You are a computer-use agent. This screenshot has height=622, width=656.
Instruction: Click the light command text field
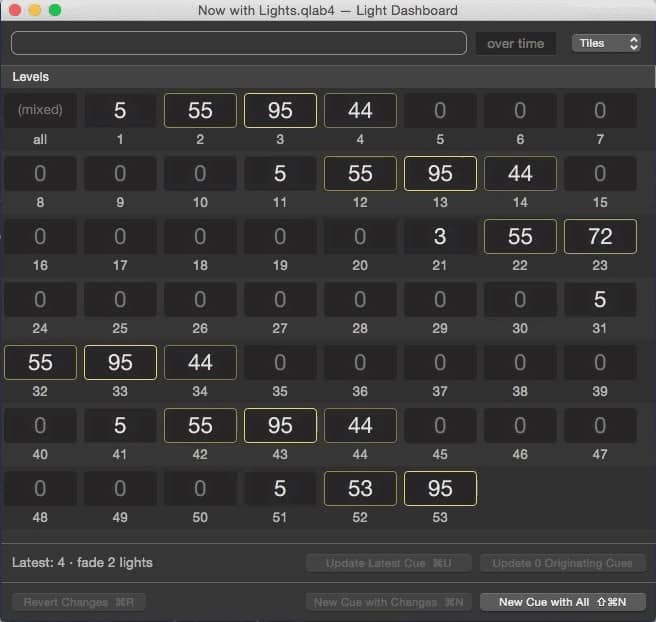click(x=239, y=43)
